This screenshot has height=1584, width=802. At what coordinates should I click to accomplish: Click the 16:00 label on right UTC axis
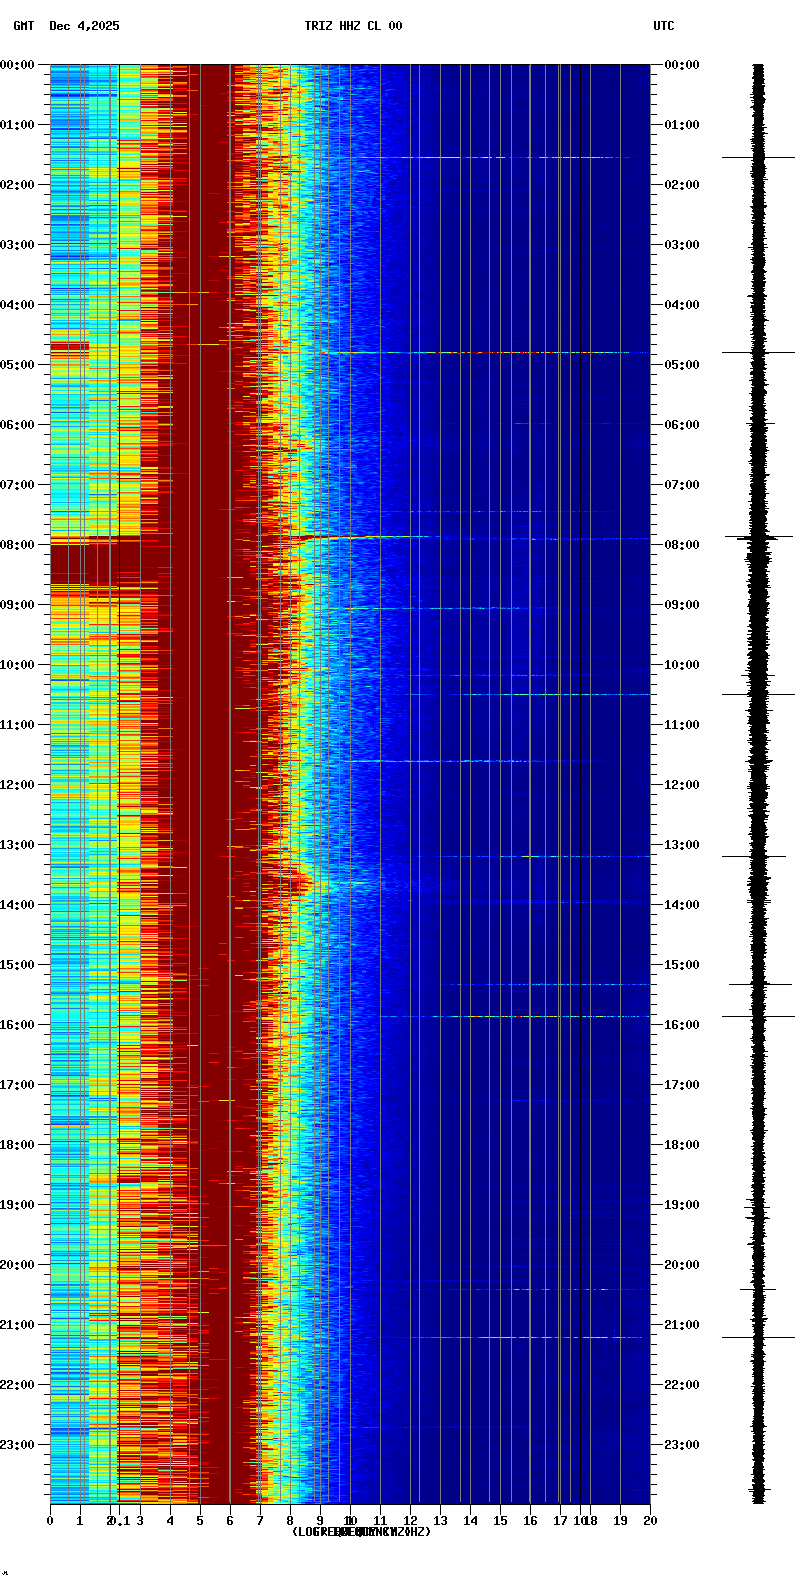682,1025
